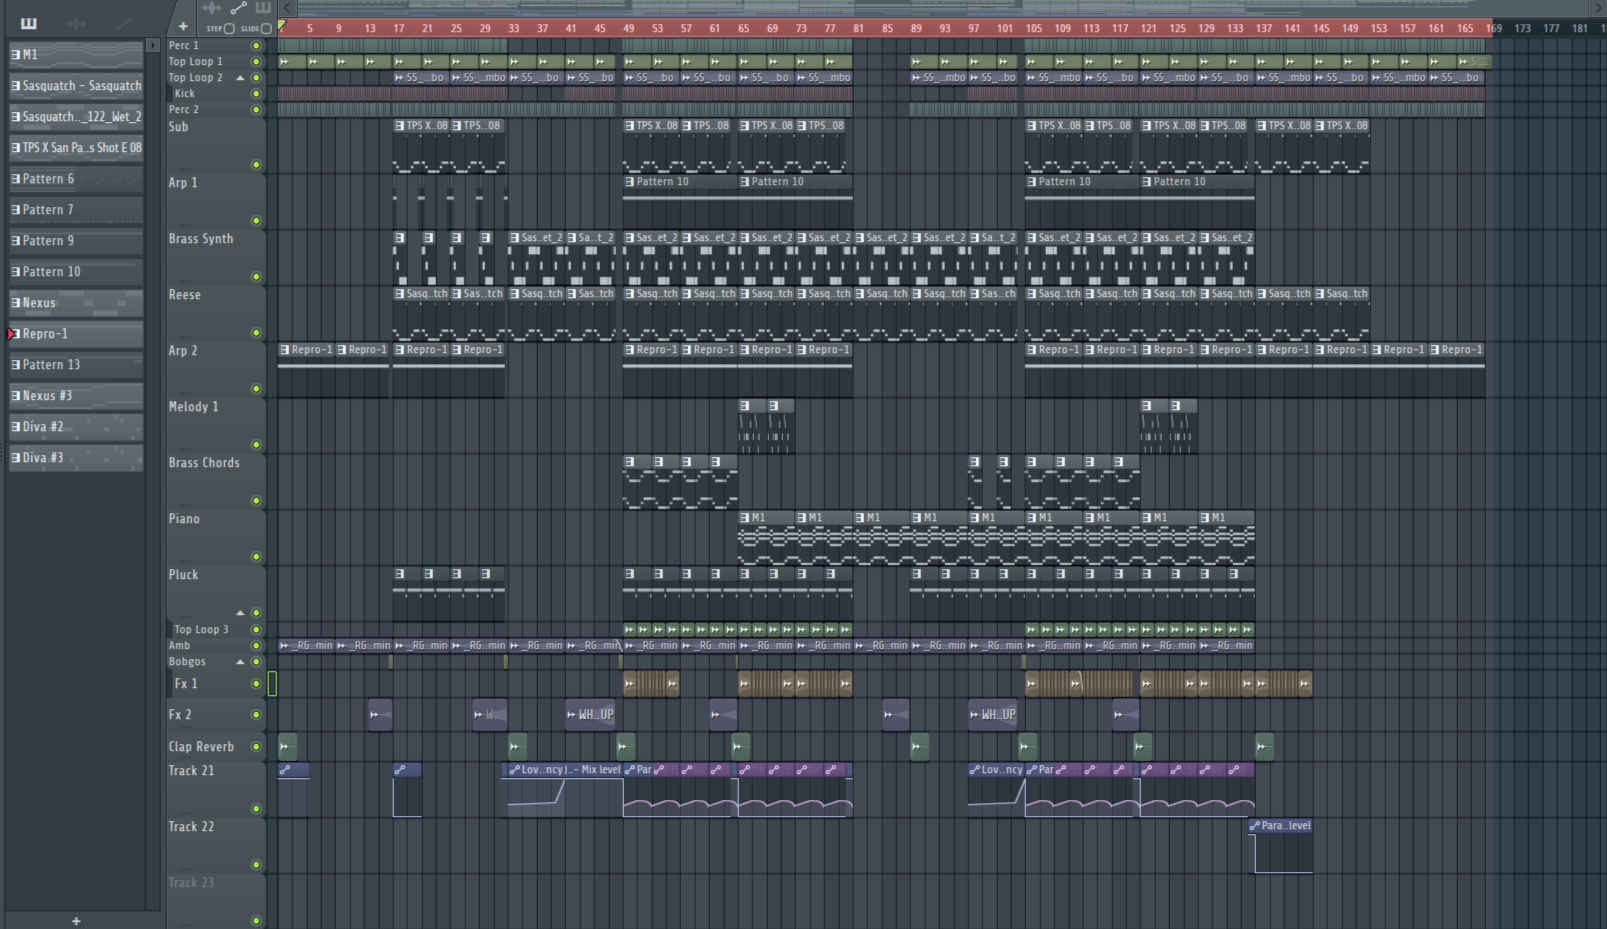Click the Amb track header
The image size is (1607, 929).
tap(215, 645)
